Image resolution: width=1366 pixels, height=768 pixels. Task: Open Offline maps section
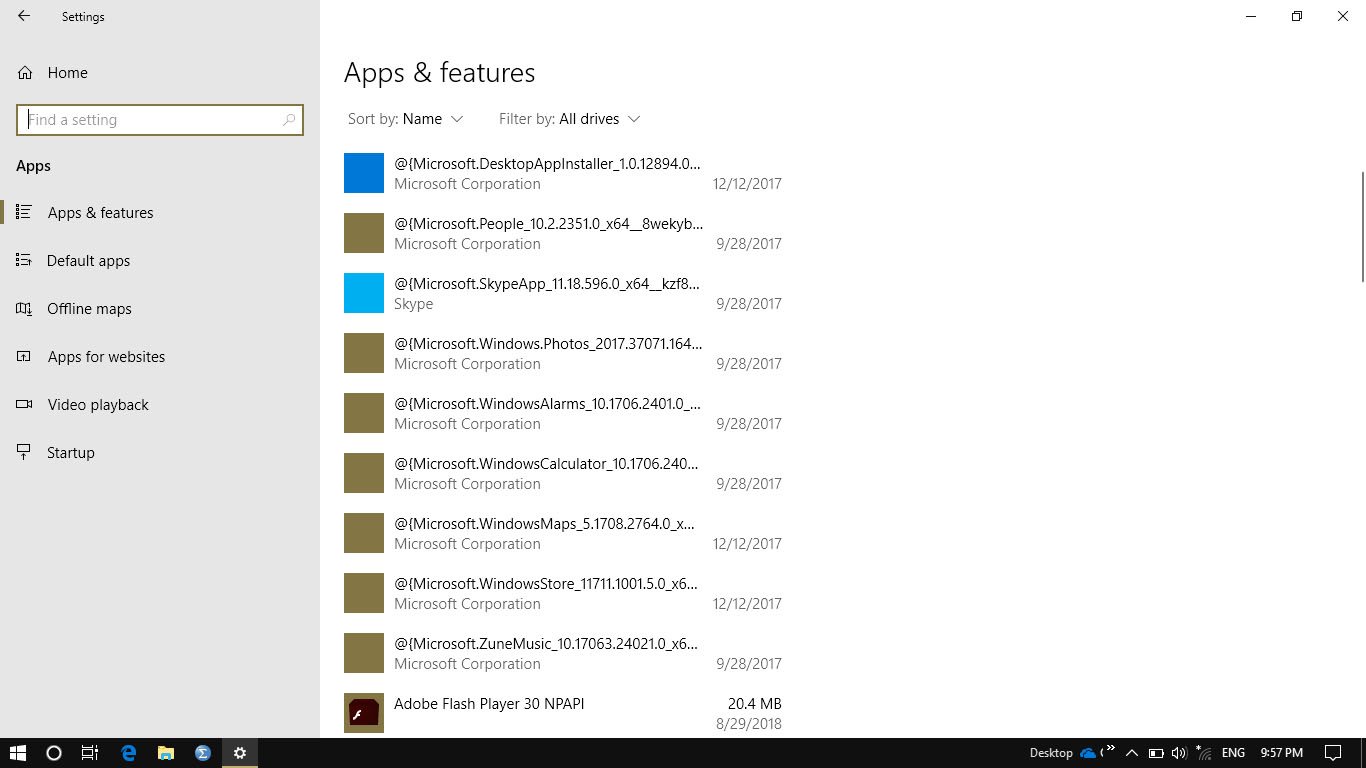coord(160,309)
